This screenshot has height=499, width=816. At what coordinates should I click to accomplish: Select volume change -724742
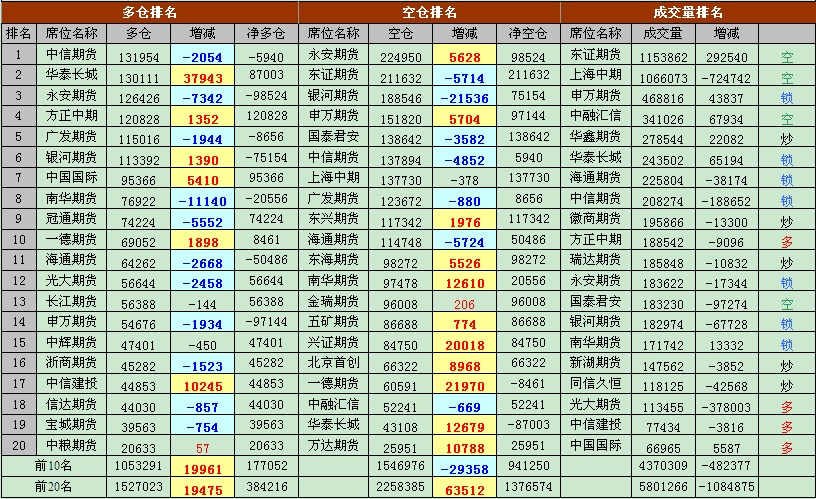(726, 79)
